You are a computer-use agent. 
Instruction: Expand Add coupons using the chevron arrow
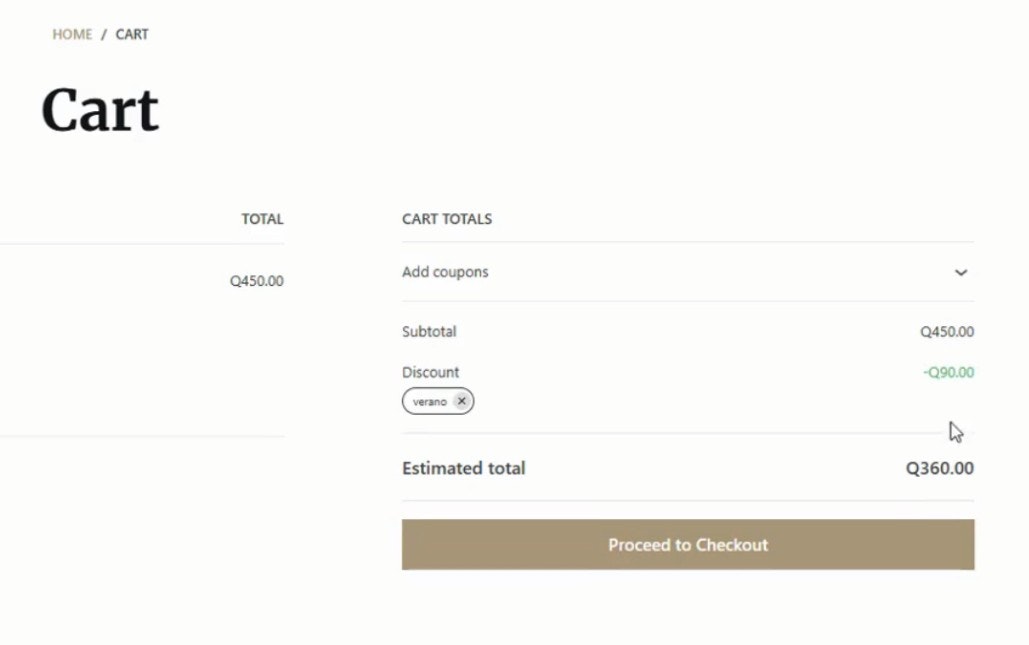(961, 272)
